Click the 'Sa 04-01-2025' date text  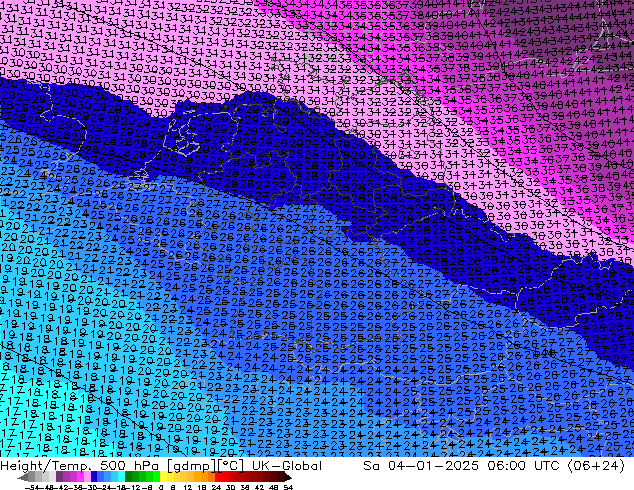pyautogui.click(x=421, y=466)
